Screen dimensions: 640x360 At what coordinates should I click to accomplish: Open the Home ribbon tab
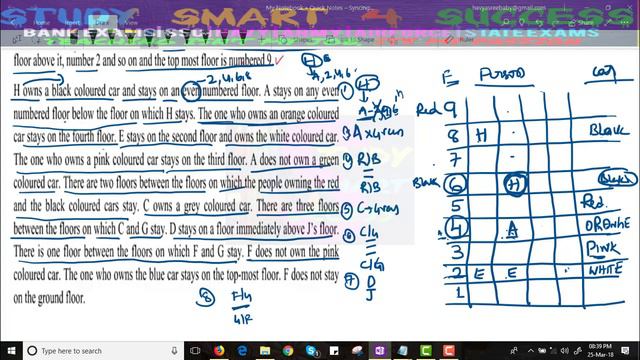coord(41,23)
